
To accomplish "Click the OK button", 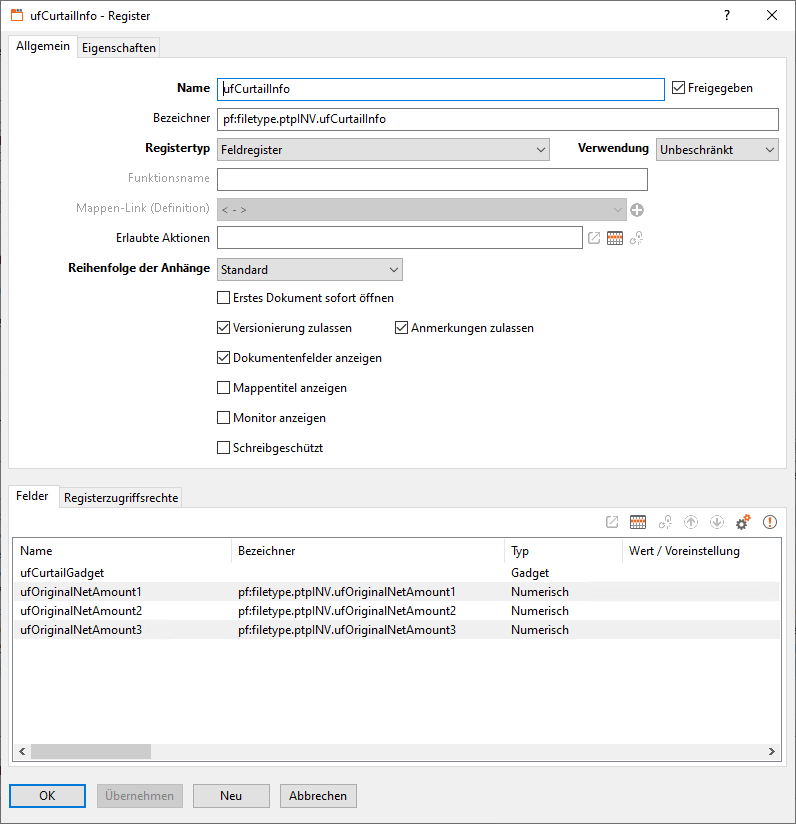I will [47, 796].
